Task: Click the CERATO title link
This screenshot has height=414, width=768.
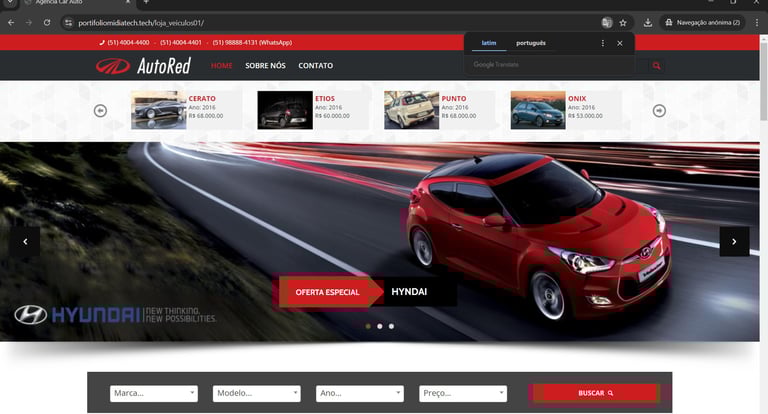Action: (x=202, y=98)
